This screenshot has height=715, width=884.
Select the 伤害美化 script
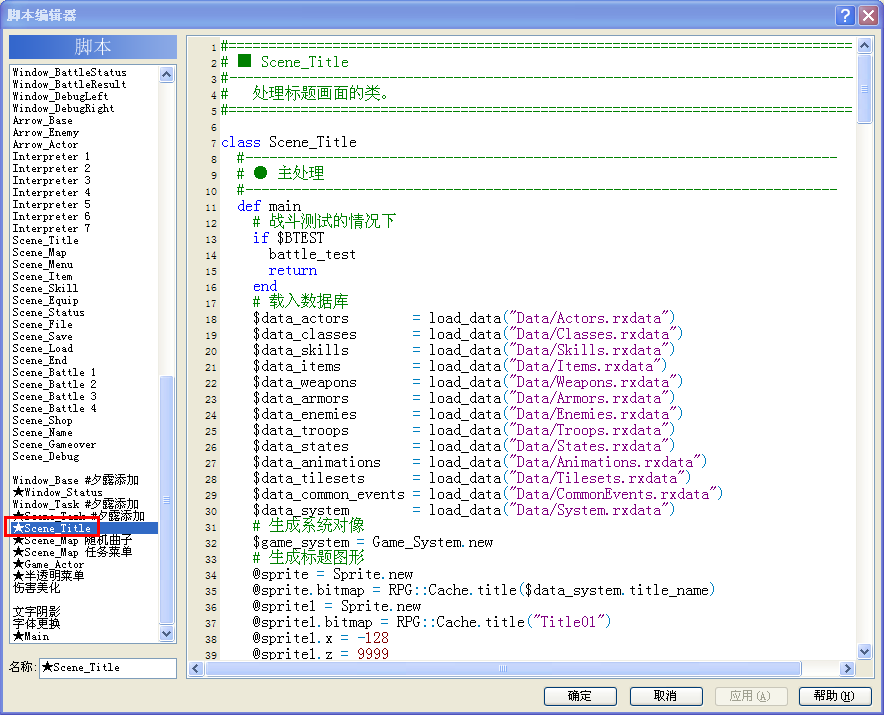click(x=37, y=588)
